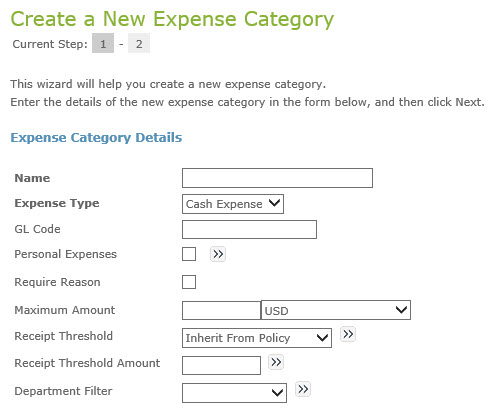Image resolution: width=494 pixels, height=420 pixels.
Task: Click the Maximum Amount input box
Action: [221, 310]
